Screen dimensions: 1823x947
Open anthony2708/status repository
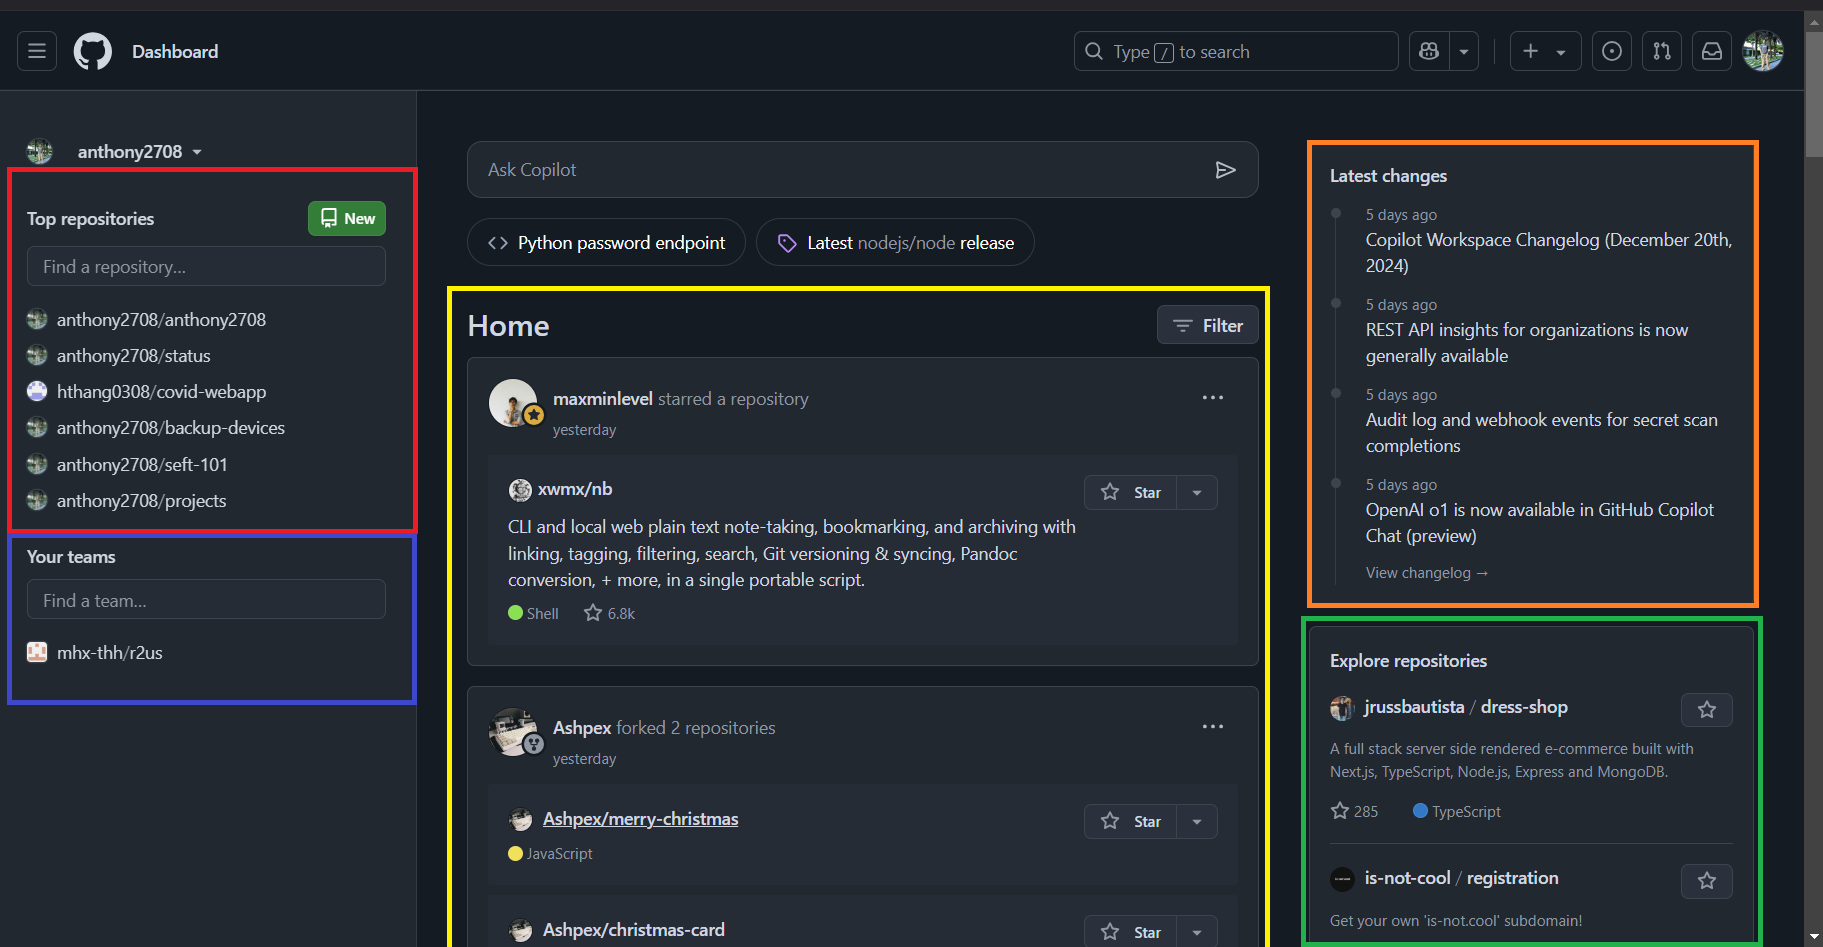click(133, 356)
